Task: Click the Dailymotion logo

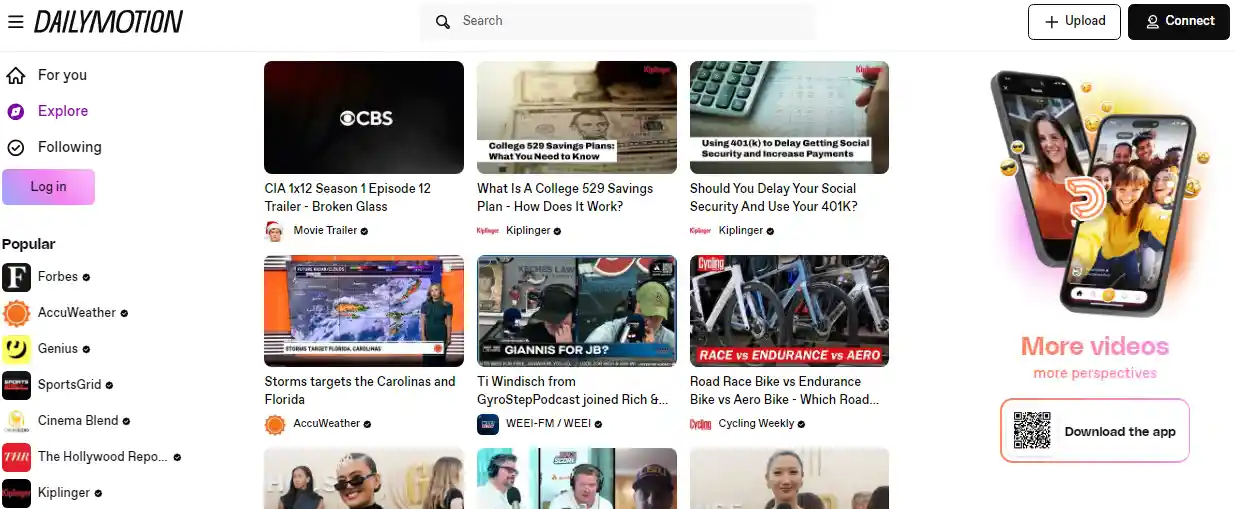Action: point(108,21)
